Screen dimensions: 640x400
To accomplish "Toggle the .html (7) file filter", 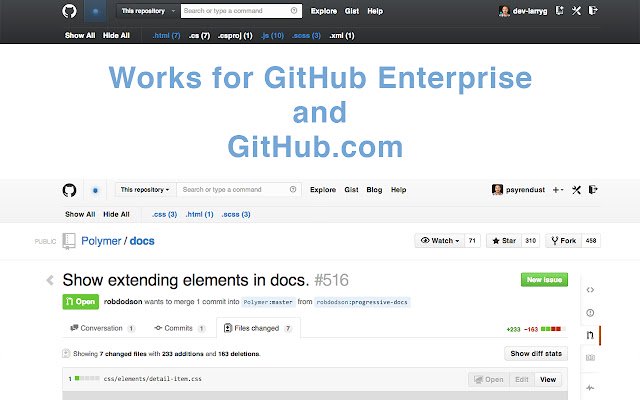I will point(166,36).
